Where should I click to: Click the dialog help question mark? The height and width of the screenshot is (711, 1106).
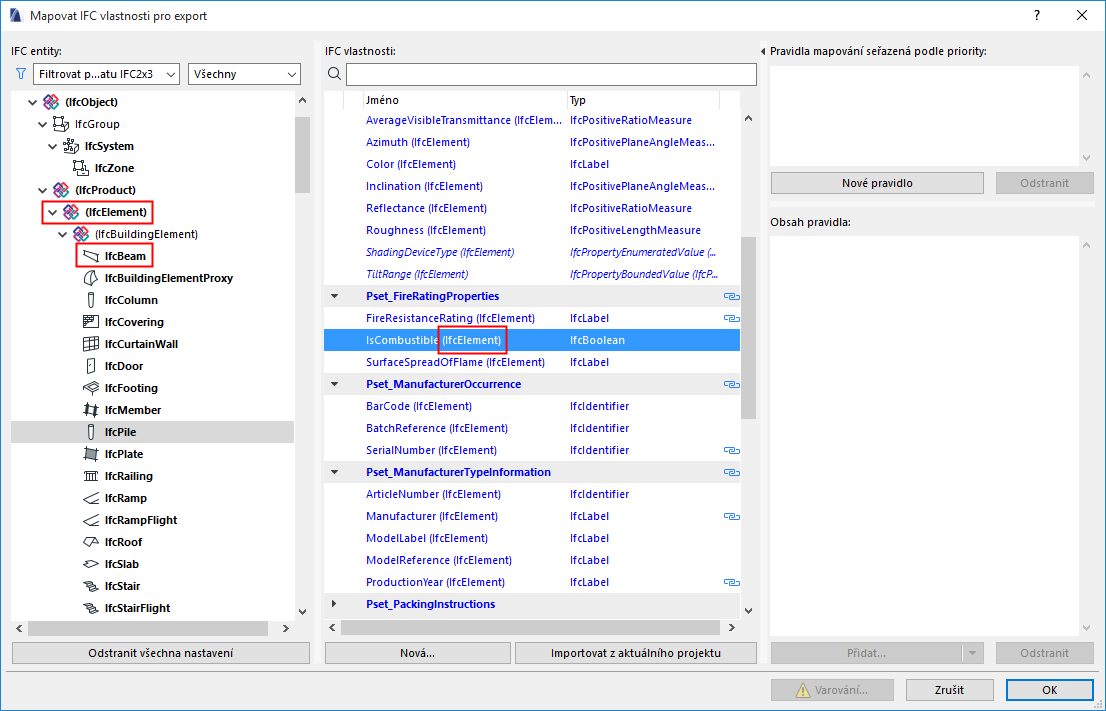1037,16
